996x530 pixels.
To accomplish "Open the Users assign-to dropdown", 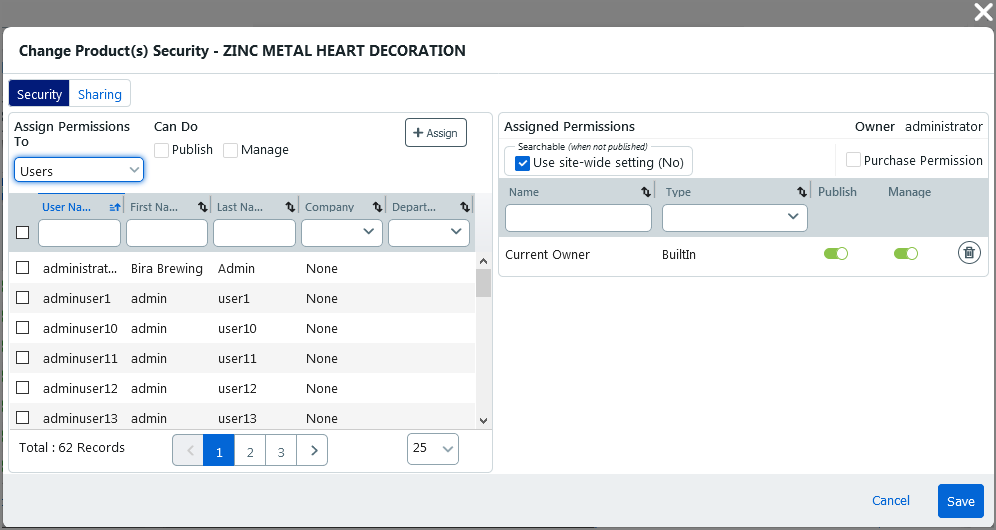I will [x=79, y=171].
